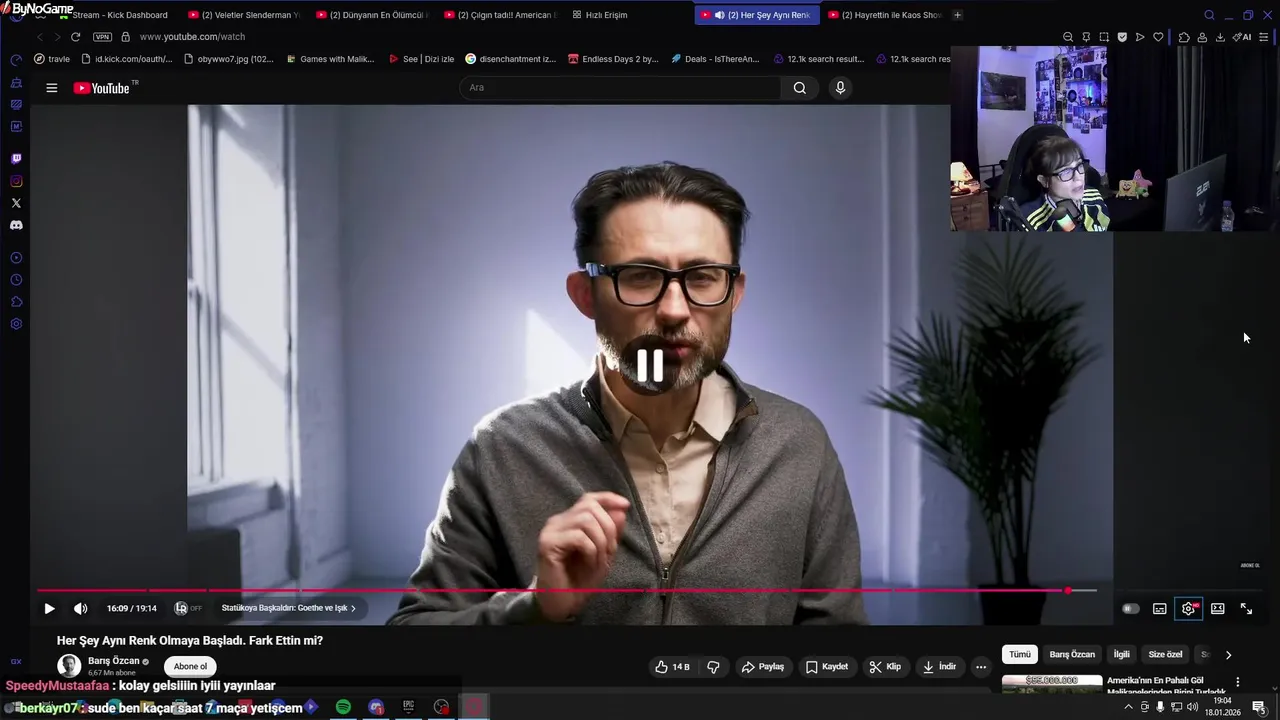Open Discord in browser sidebar
This screenshot has height=720, width=1280.
(16, 225)
